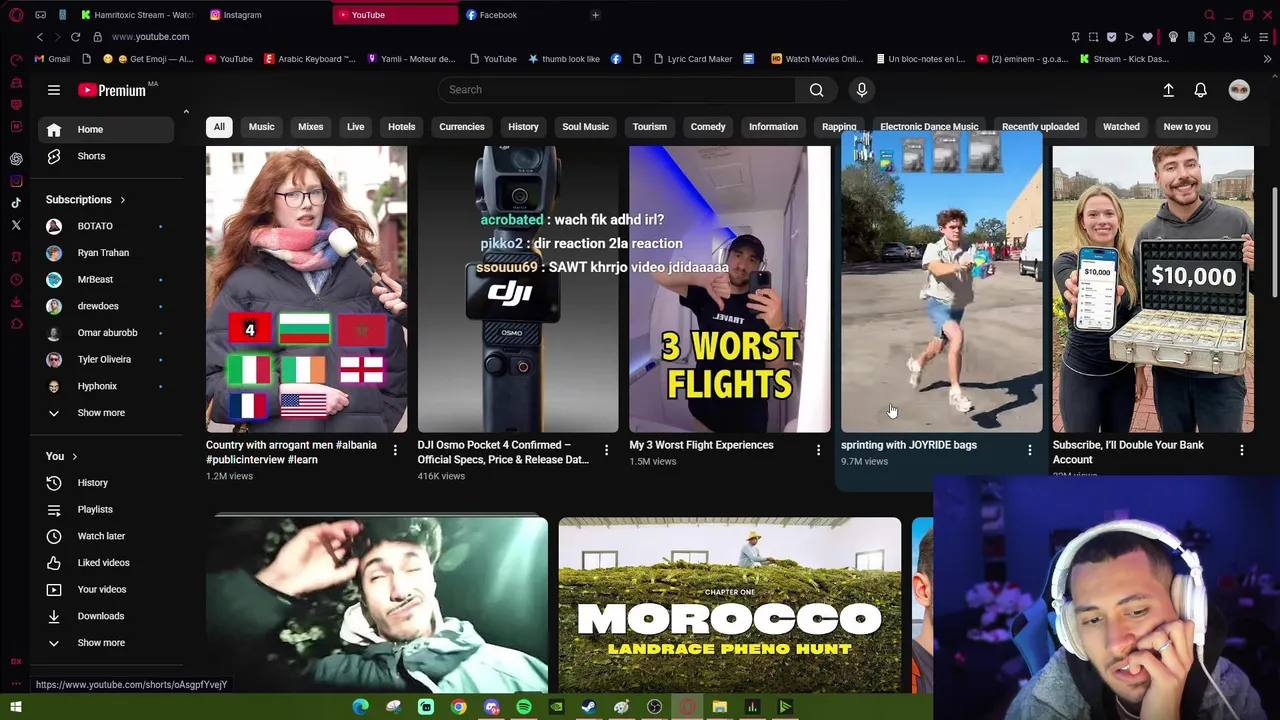Expand the Subscriptions section chevron
The width and height of the screenshot is (1280, 720).
(x=123, y=200)
